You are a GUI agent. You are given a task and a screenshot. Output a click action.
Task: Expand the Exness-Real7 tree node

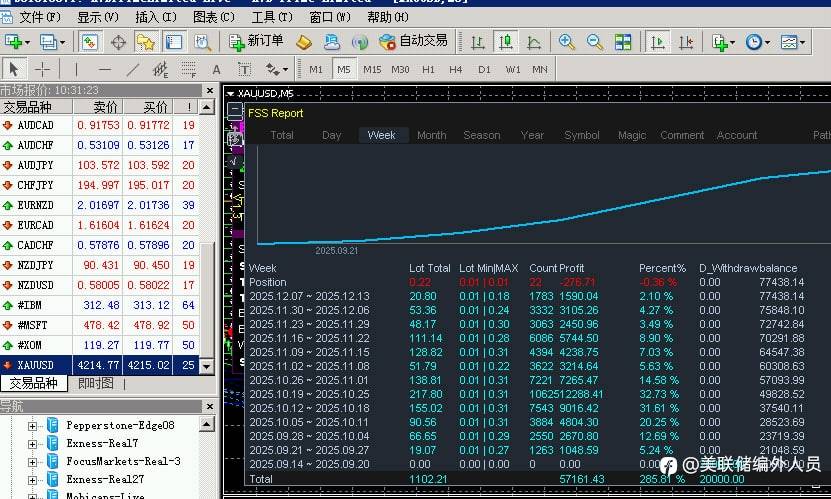[32, 444]
